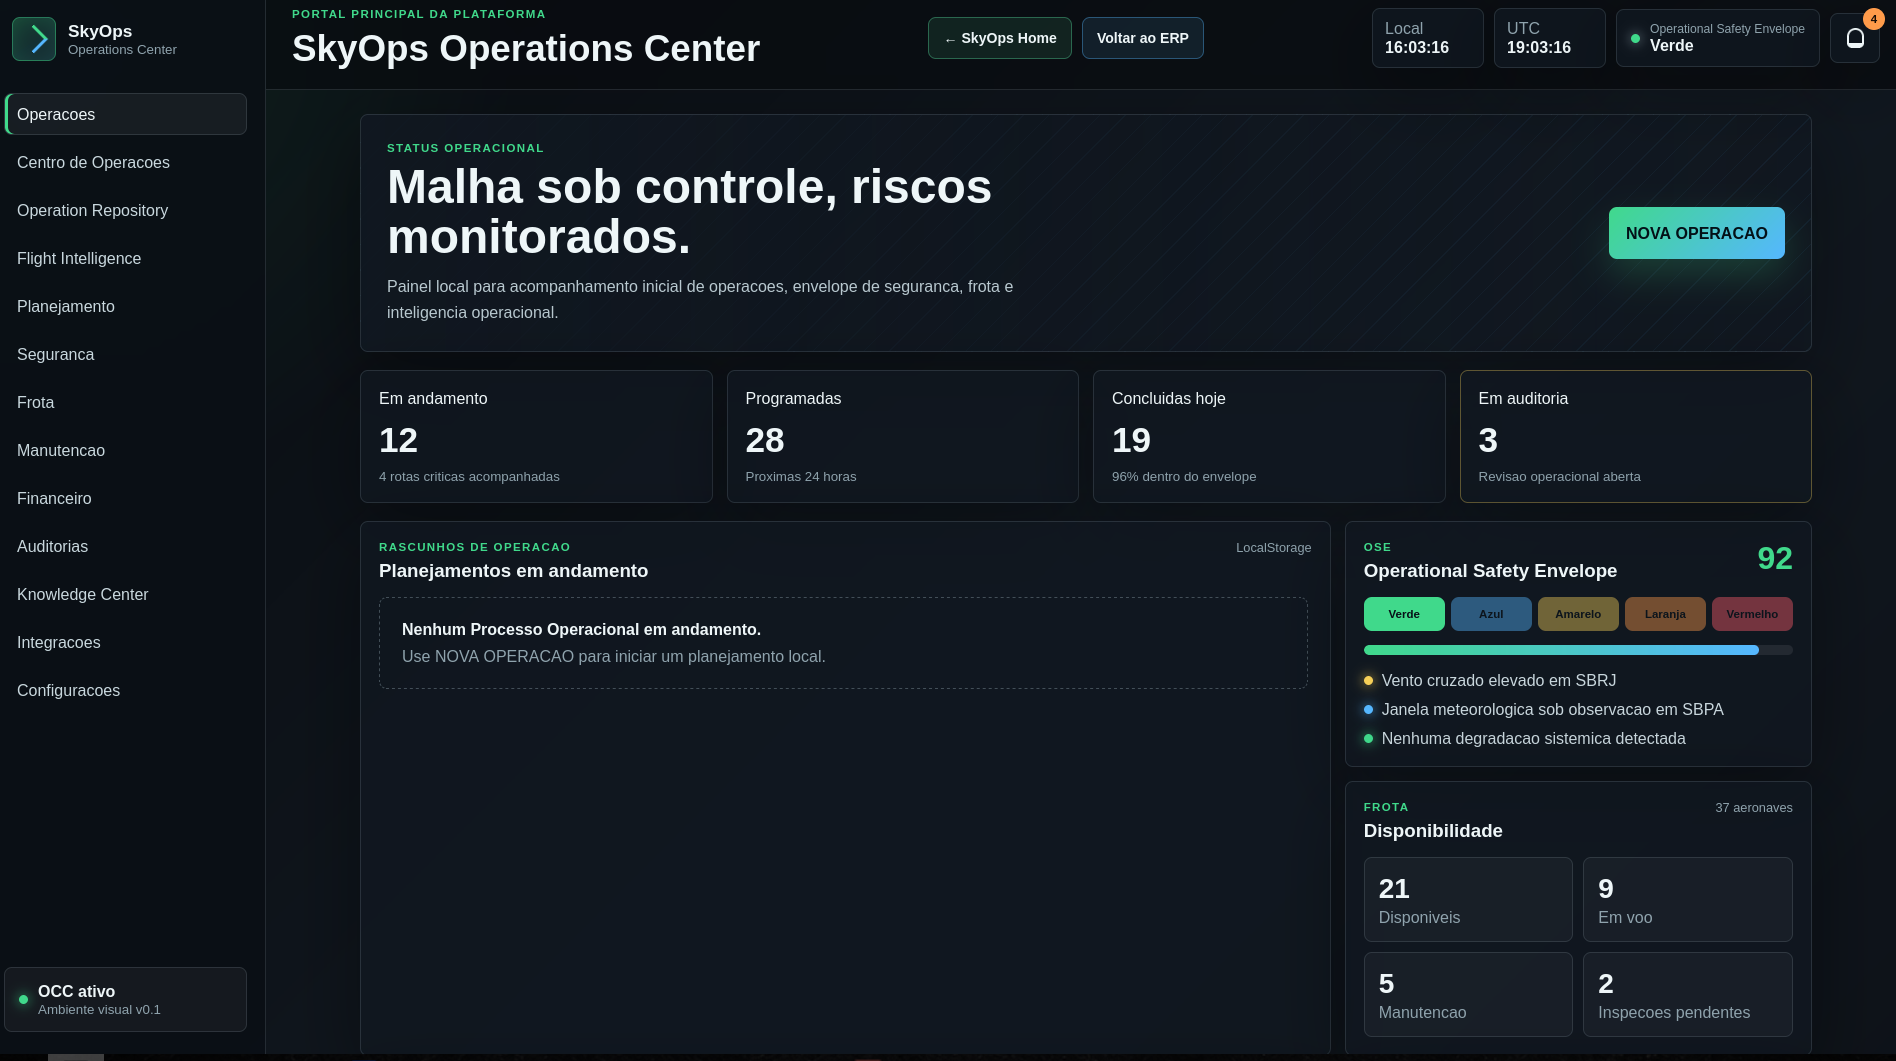Click the 5 Manutencao fleet tile

click(x=1468, y=994)
